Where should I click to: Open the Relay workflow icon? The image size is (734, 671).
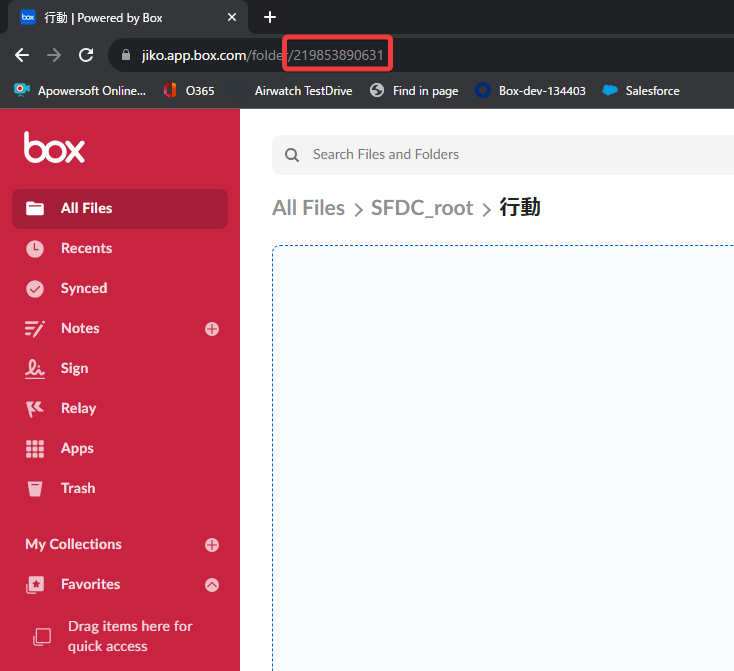pyautogui.click(x=35, y=408)
